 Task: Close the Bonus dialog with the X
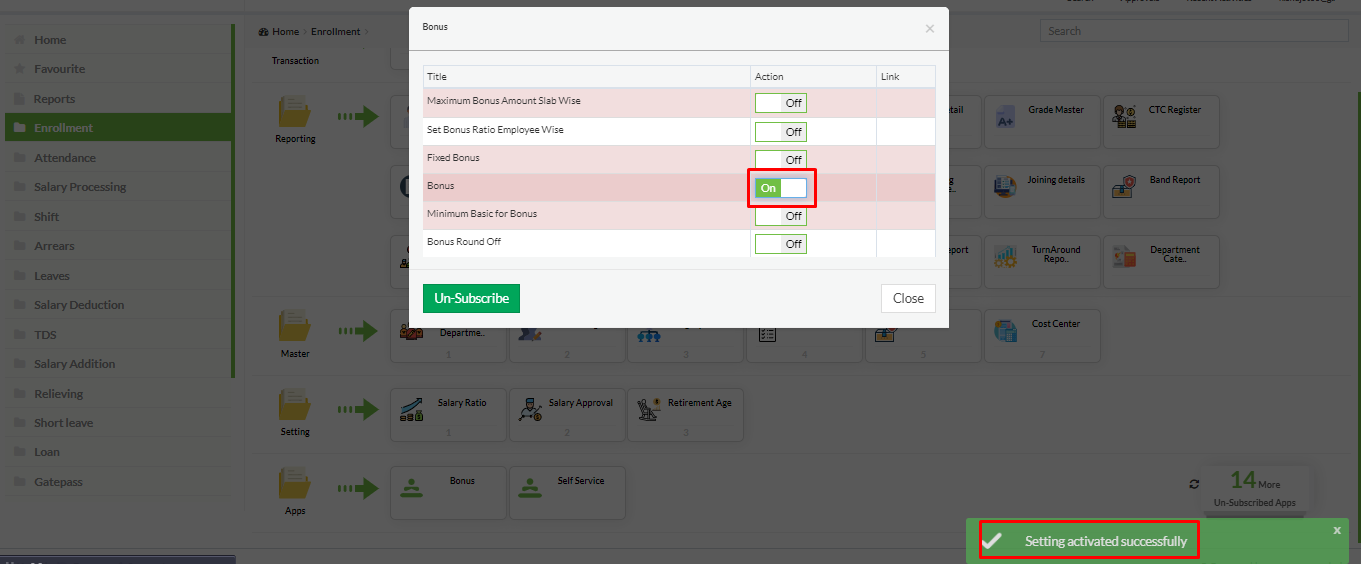click(x=930, y=29)
